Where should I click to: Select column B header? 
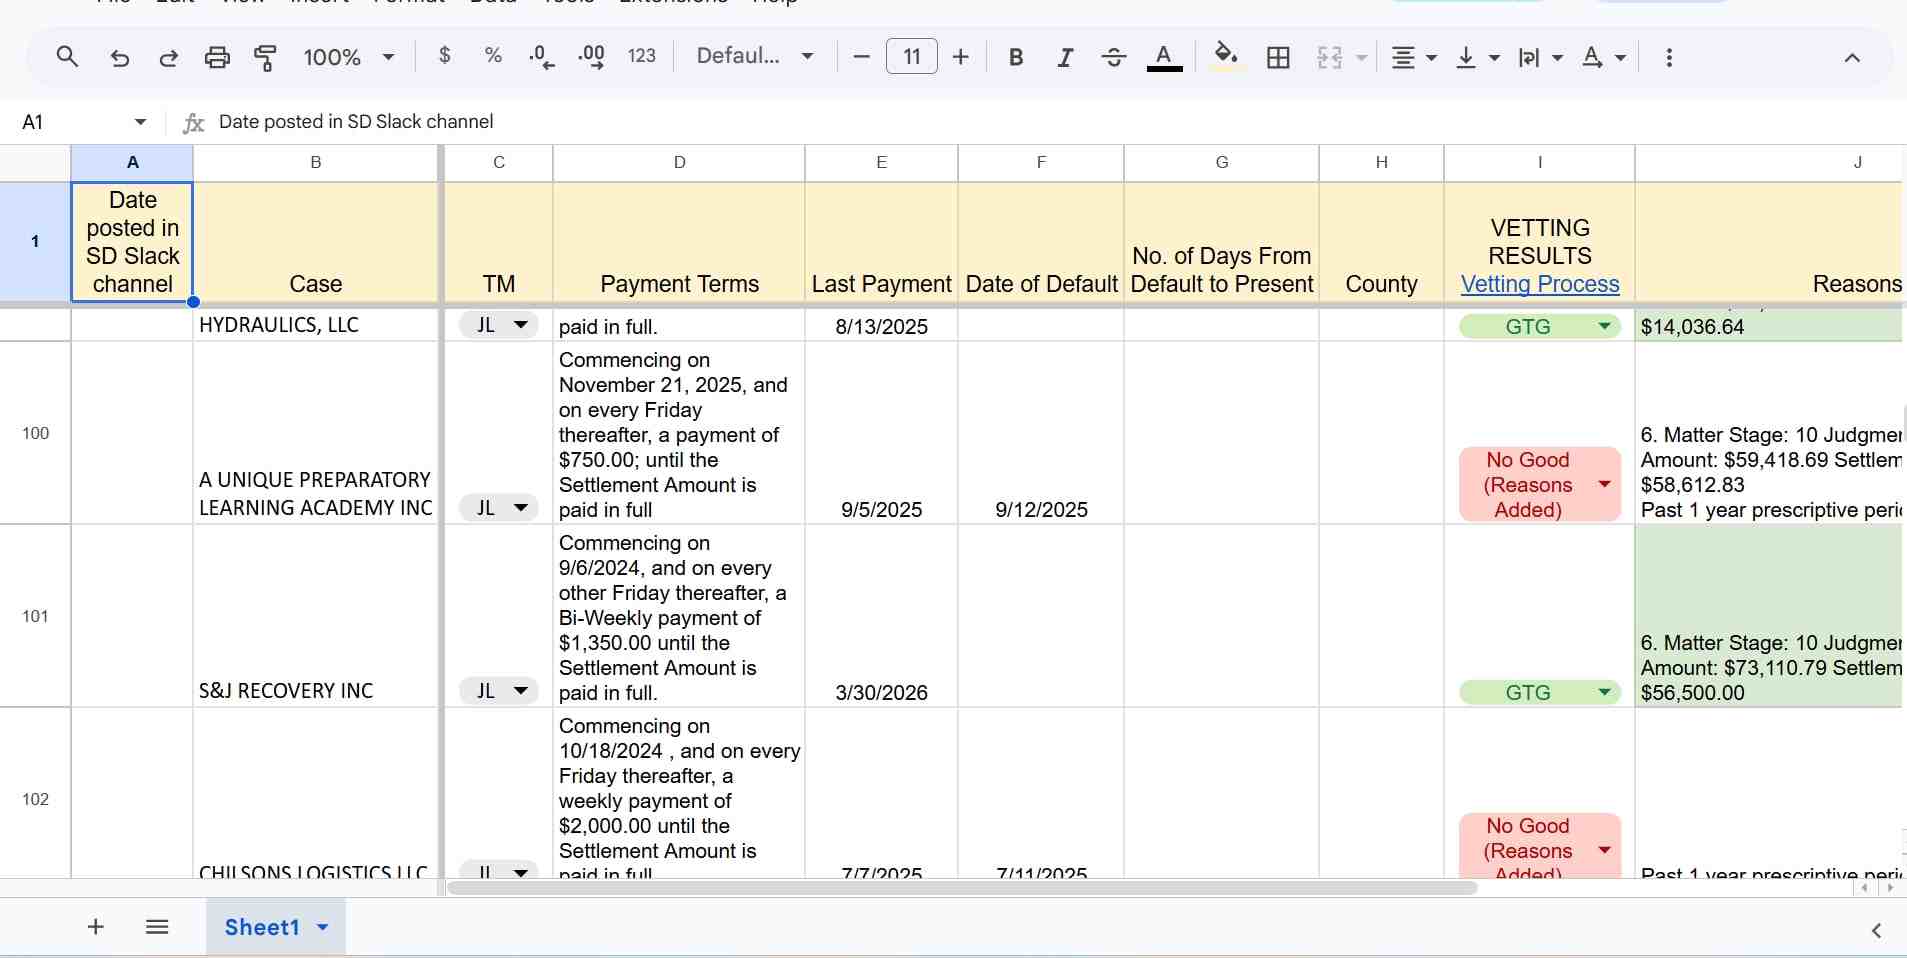pyautogui.click(x=316, y=162)
